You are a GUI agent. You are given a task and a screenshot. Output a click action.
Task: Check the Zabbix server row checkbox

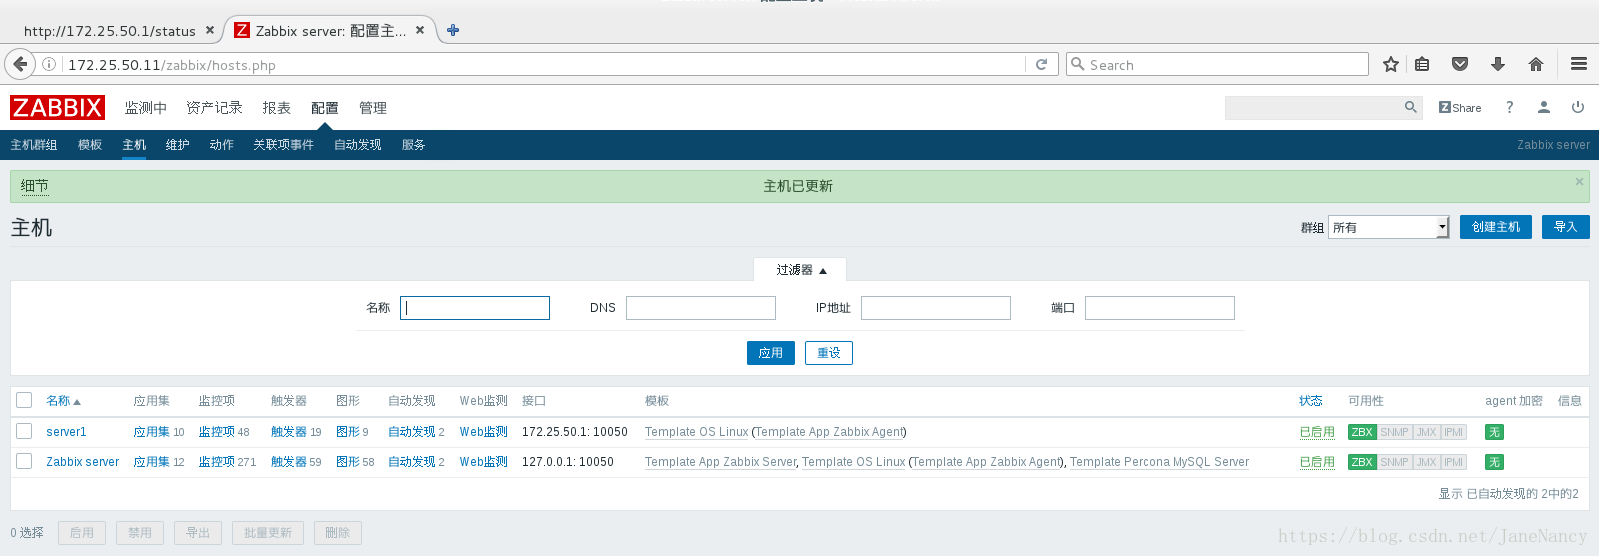point(24,461)
